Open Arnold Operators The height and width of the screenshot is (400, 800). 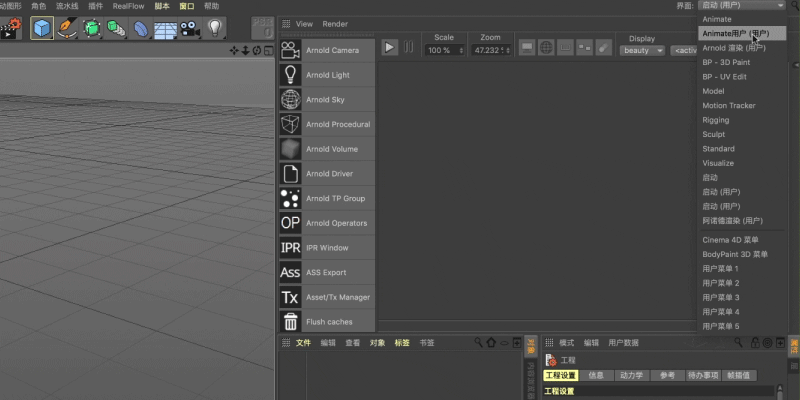[x=327, y=223]
